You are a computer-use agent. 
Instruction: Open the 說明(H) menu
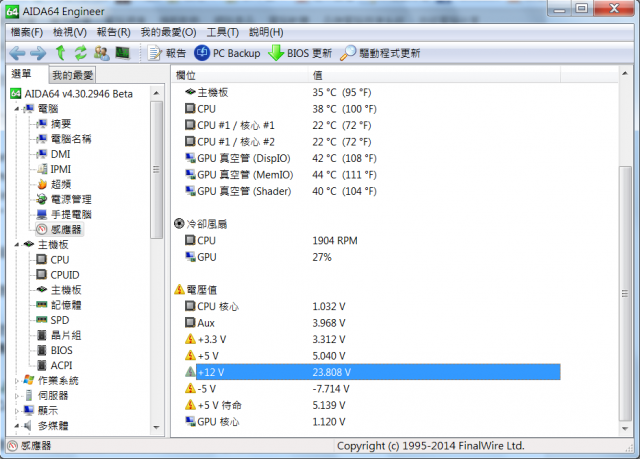(x=266, y=32)
